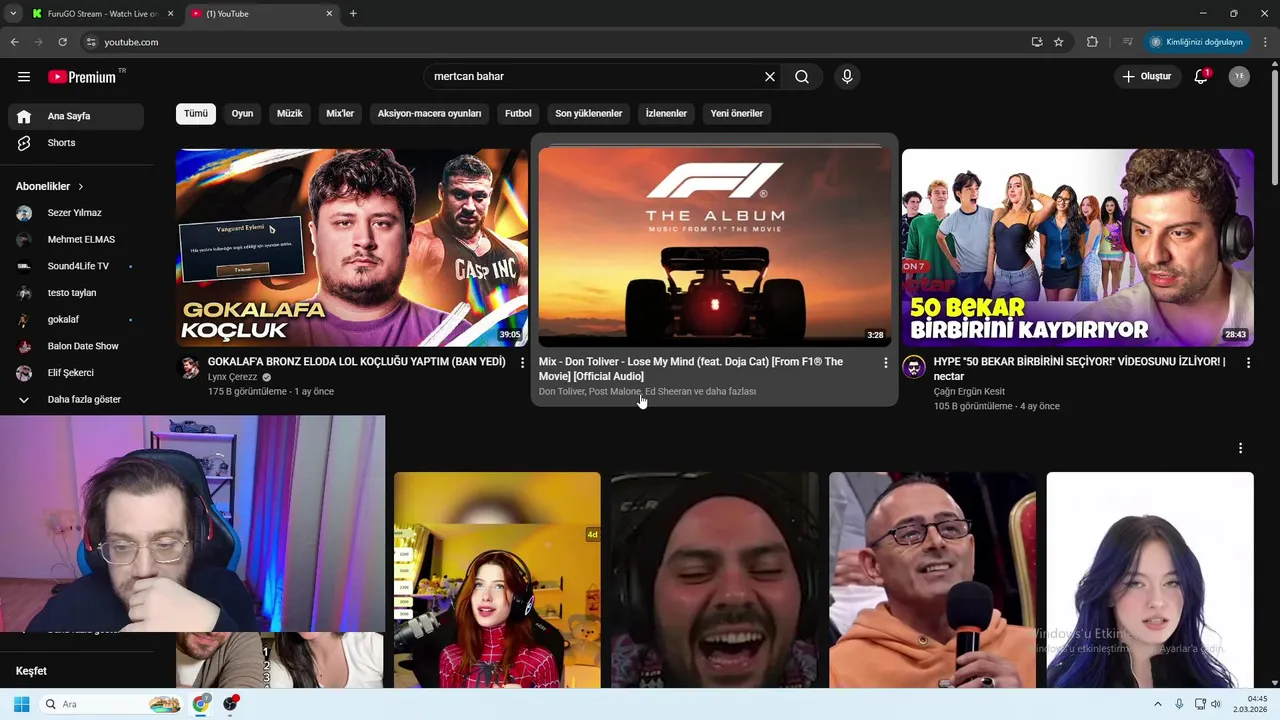Image resolution: width=1280 pixels, height=720 pixels.
Task: Open Chrome from the taskbar
Action: 201,704
